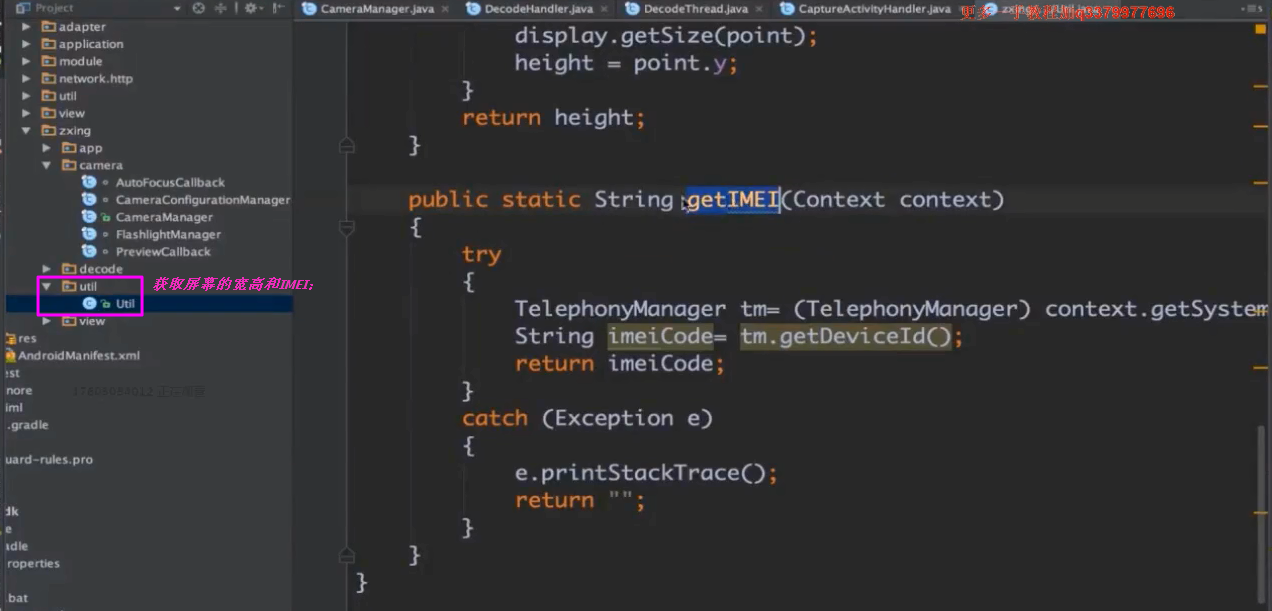
Task: Click the tm.getDeviceId() call
Action: [847, 336]
